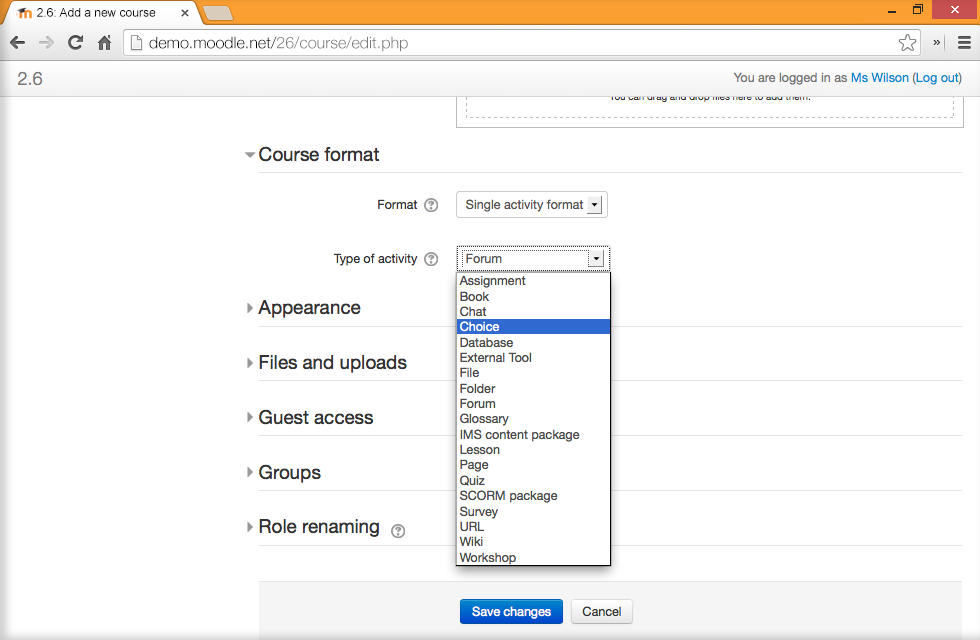
Task: Click the Cancel button
Action: (602, 612)
